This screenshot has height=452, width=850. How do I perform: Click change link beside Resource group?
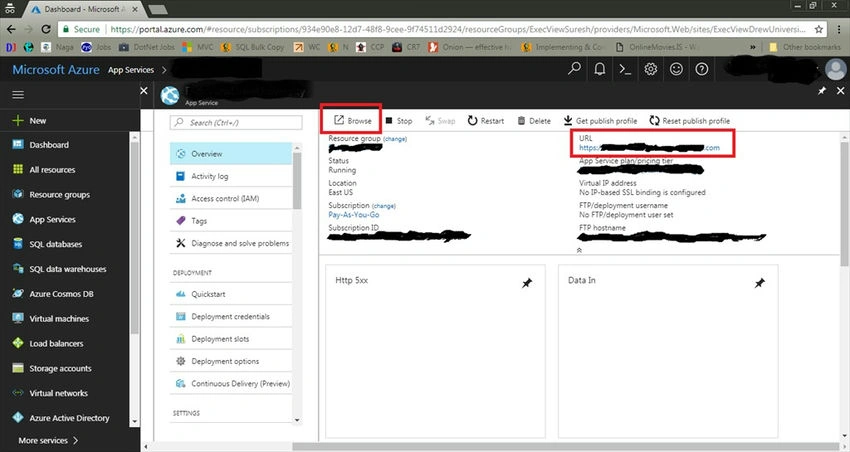(x=395, y=139)
